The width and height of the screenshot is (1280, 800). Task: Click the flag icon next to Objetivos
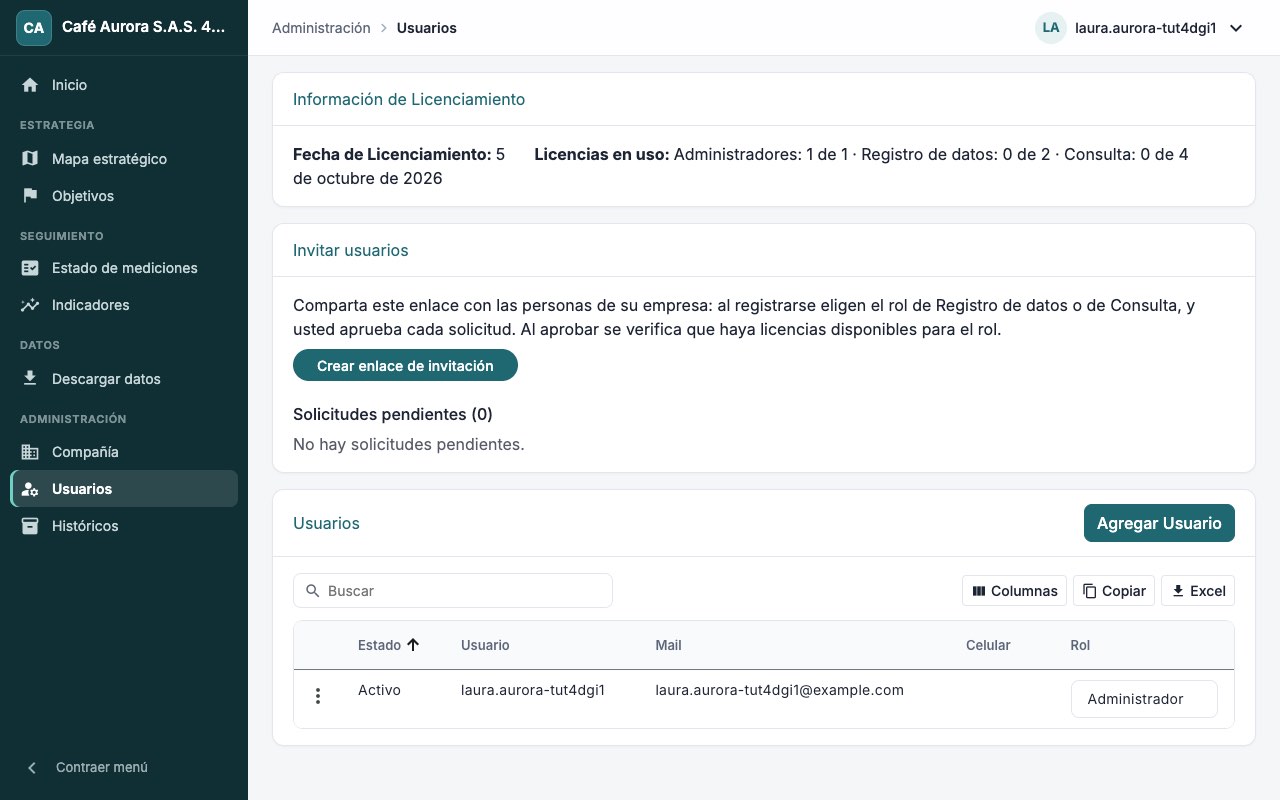tap(30, 196)
